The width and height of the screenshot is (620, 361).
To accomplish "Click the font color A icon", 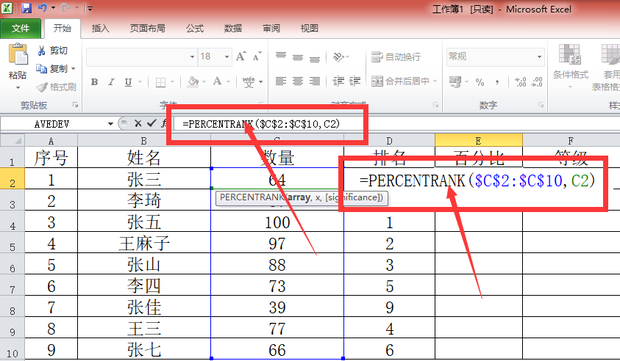I will pyautogui.click(x=217, y=82).
